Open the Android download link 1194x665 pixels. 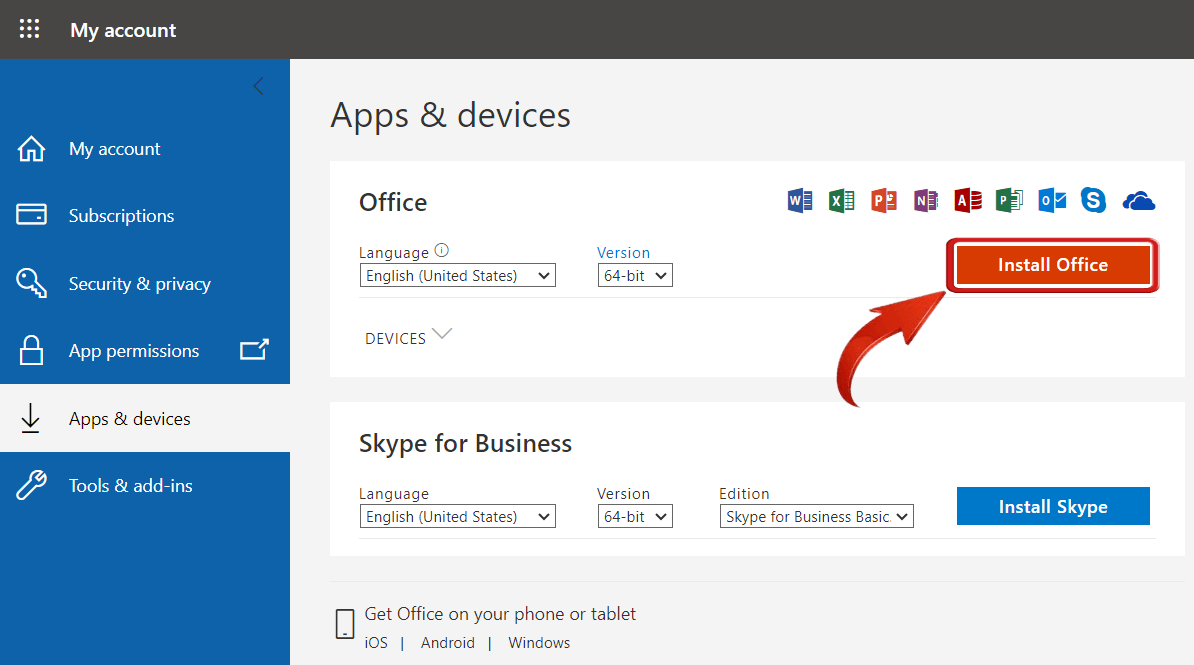447,642
